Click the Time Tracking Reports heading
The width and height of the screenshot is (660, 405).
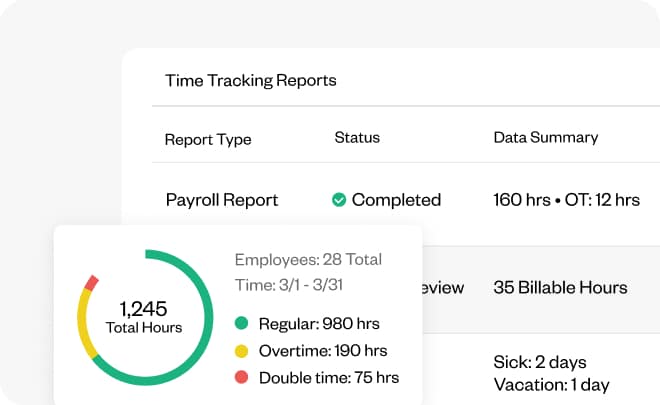[250, 80]
